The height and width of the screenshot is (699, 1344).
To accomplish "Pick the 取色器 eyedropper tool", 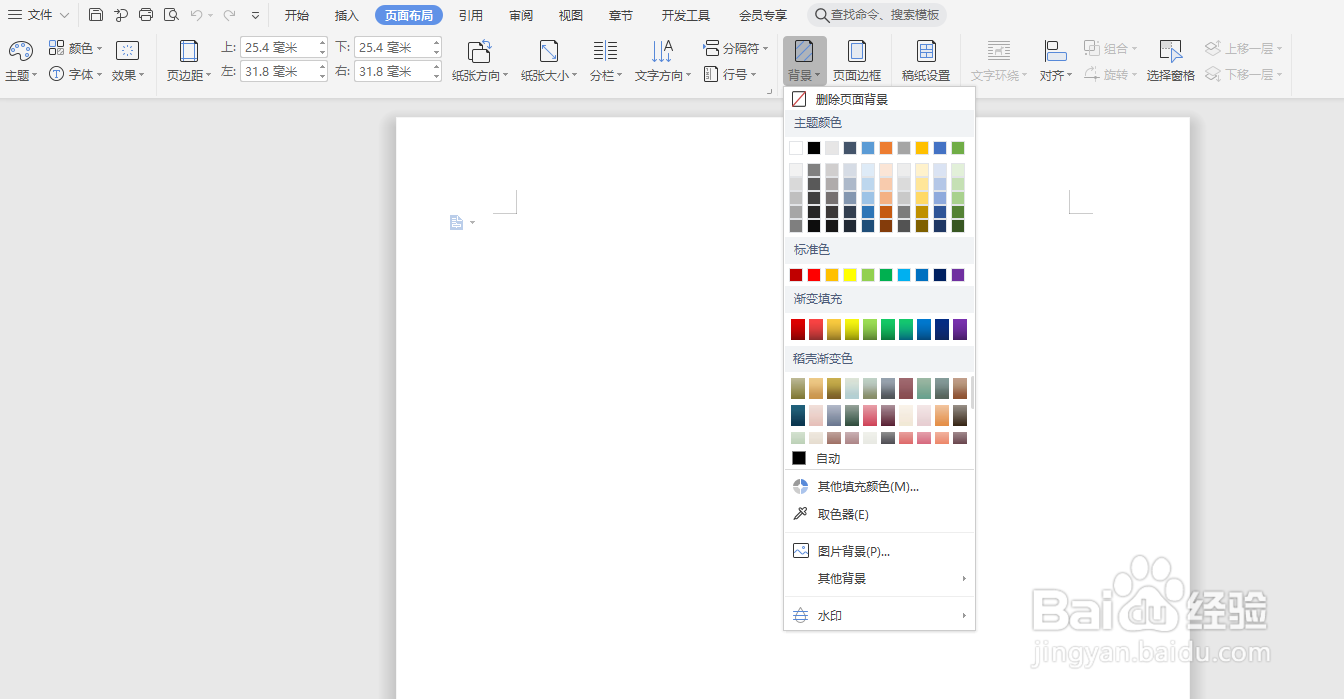I will tap(842, 514).
